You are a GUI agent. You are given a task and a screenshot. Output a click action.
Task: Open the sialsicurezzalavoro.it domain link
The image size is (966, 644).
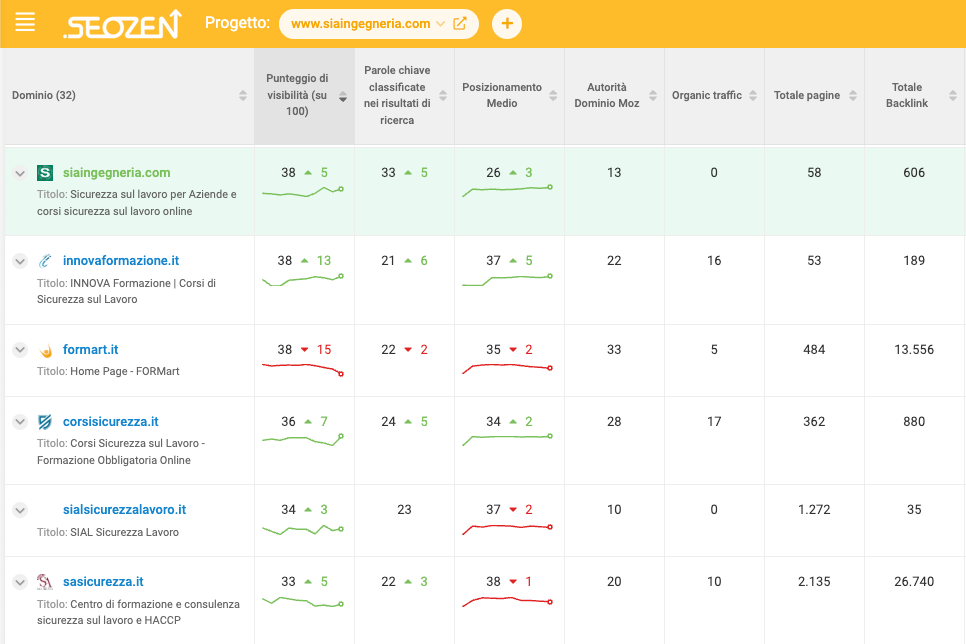124,510
